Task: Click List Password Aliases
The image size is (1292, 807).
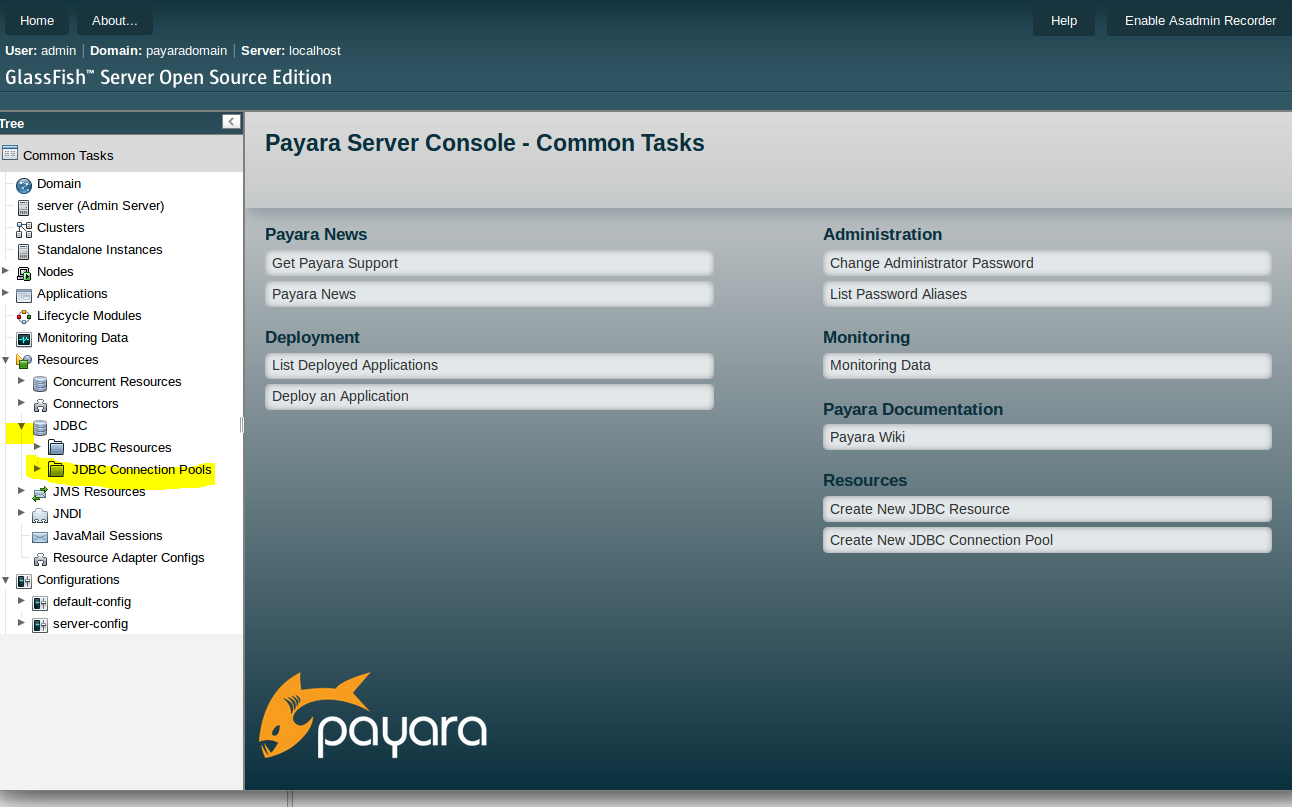Action: click(x=1047, y=294)
